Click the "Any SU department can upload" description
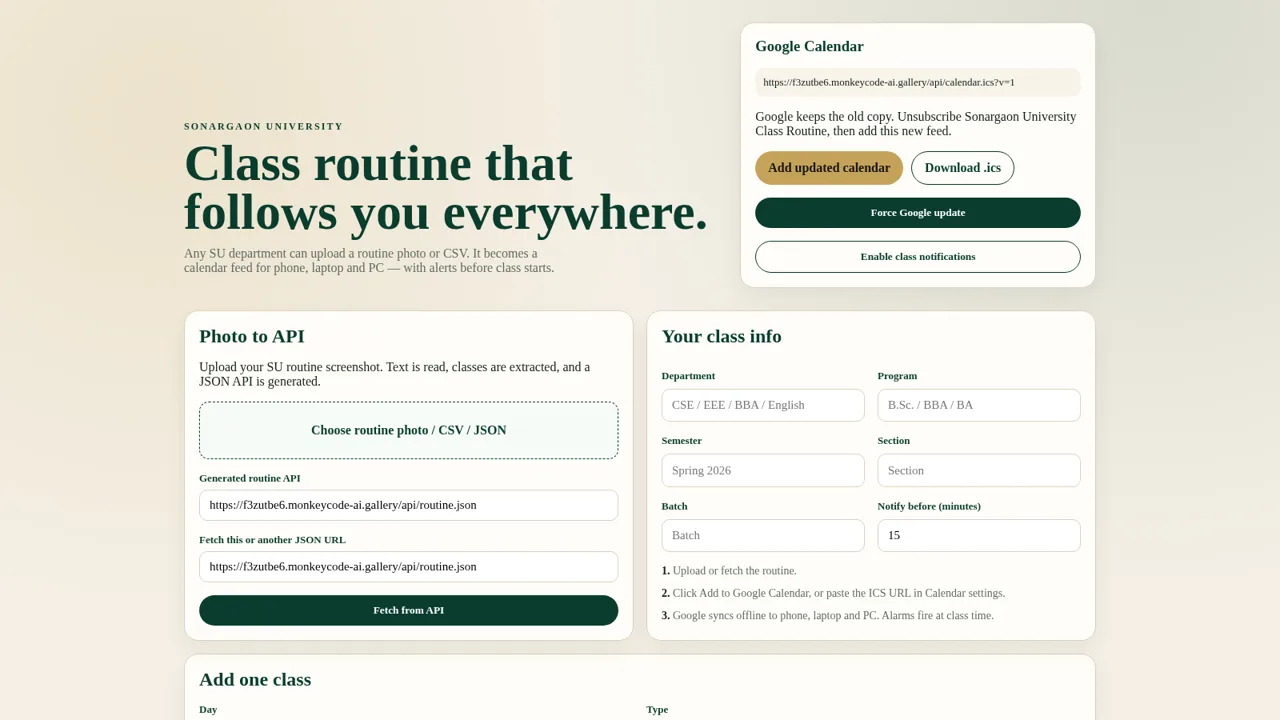Image resolution: width=1280 pixels, height=720 pixels. pos(369,261)
